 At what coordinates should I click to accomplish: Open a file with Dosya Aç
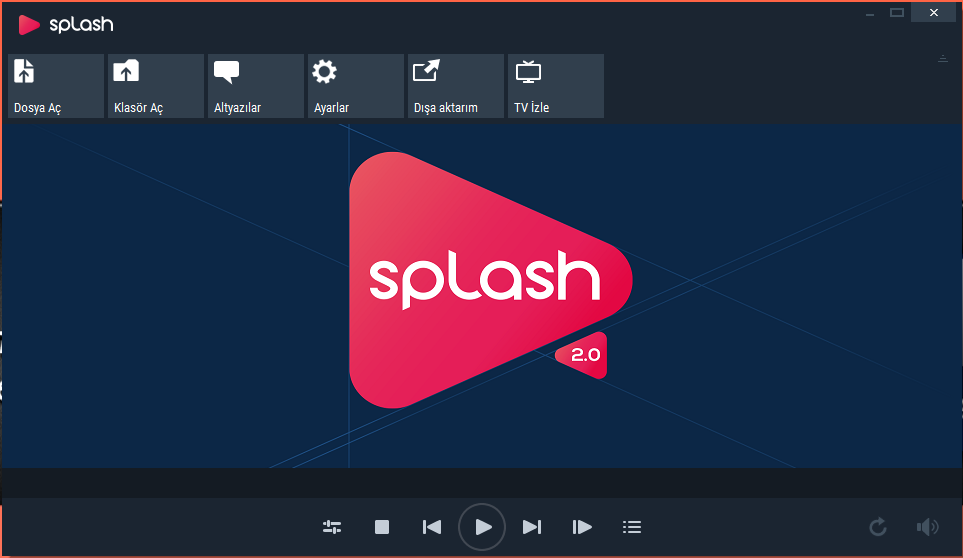coord(56,86)
